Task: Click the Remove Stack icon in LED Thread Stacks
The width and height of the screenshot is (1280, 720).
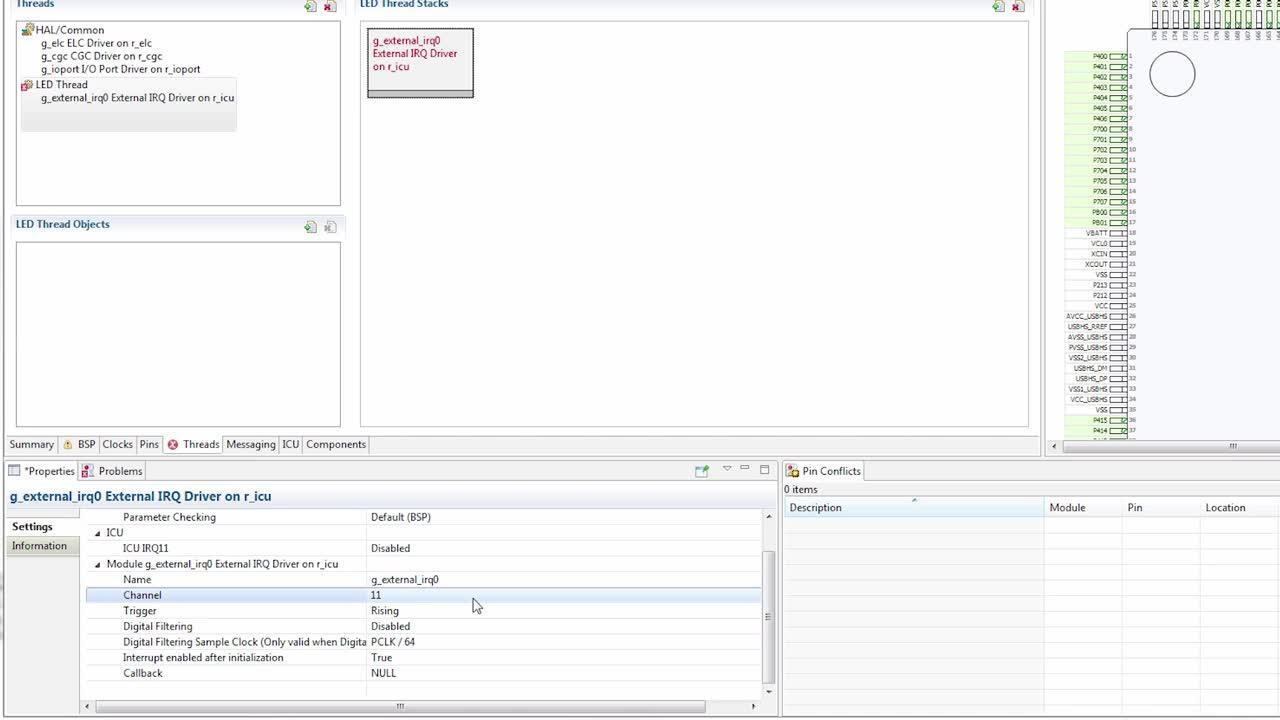Action: (x=1016, y=6)
